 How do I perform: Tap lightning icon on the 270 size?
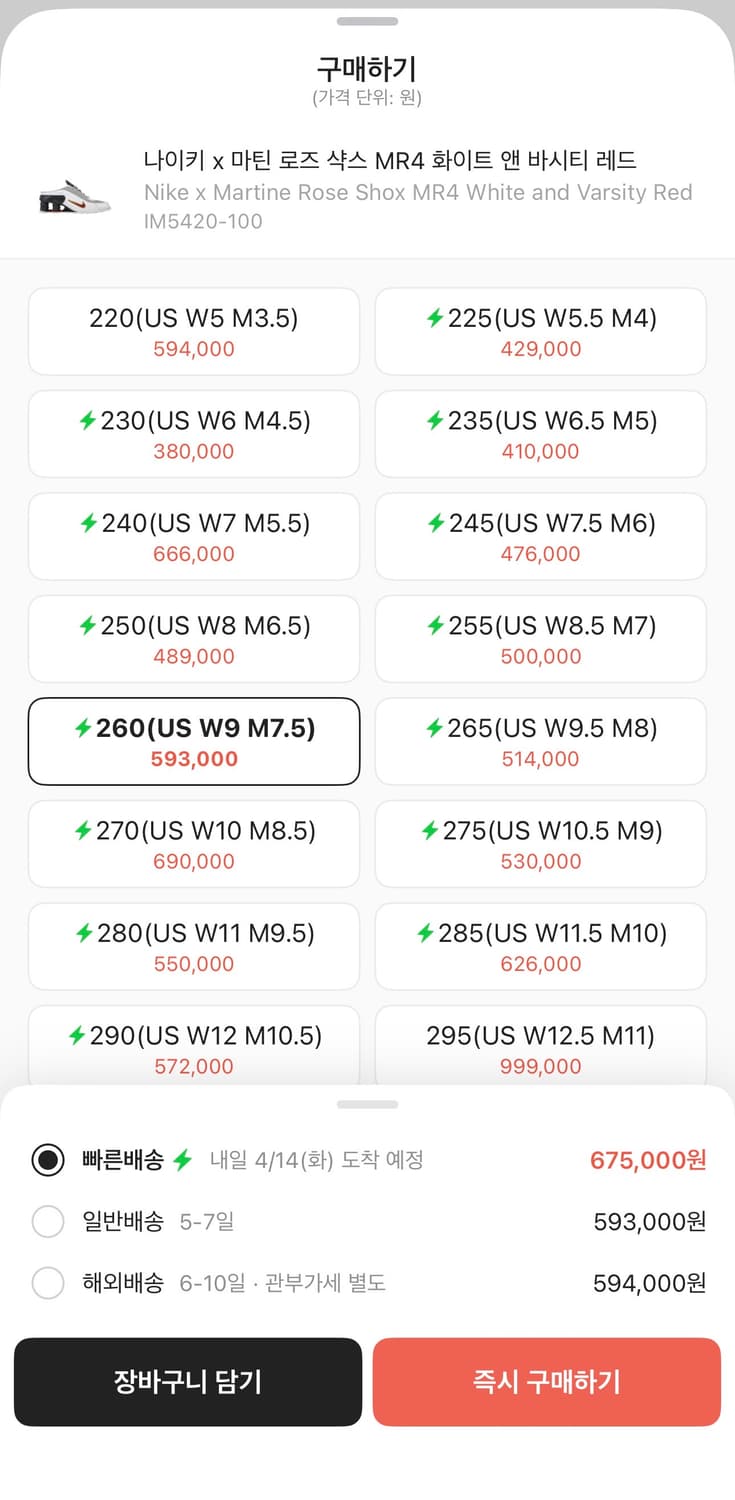[x=84, y=831]
